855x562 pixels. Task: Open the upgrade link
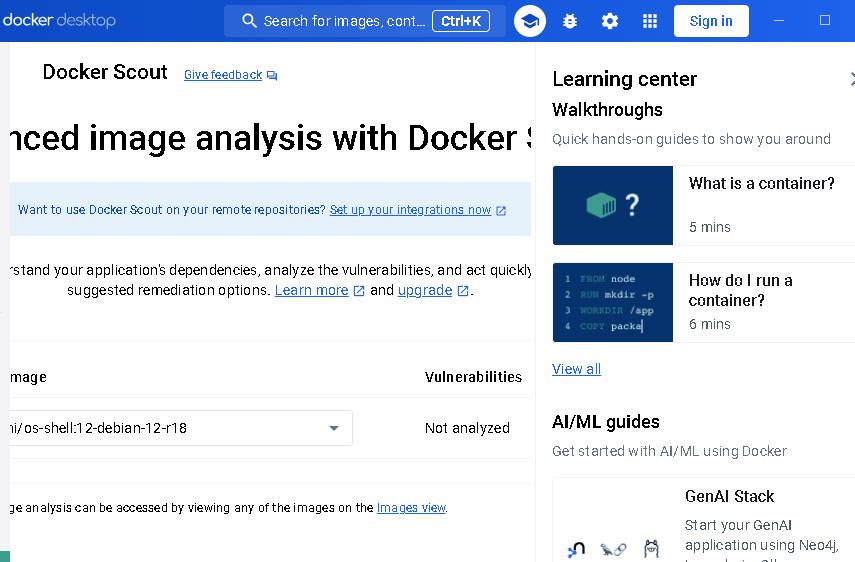coord(425,290)
